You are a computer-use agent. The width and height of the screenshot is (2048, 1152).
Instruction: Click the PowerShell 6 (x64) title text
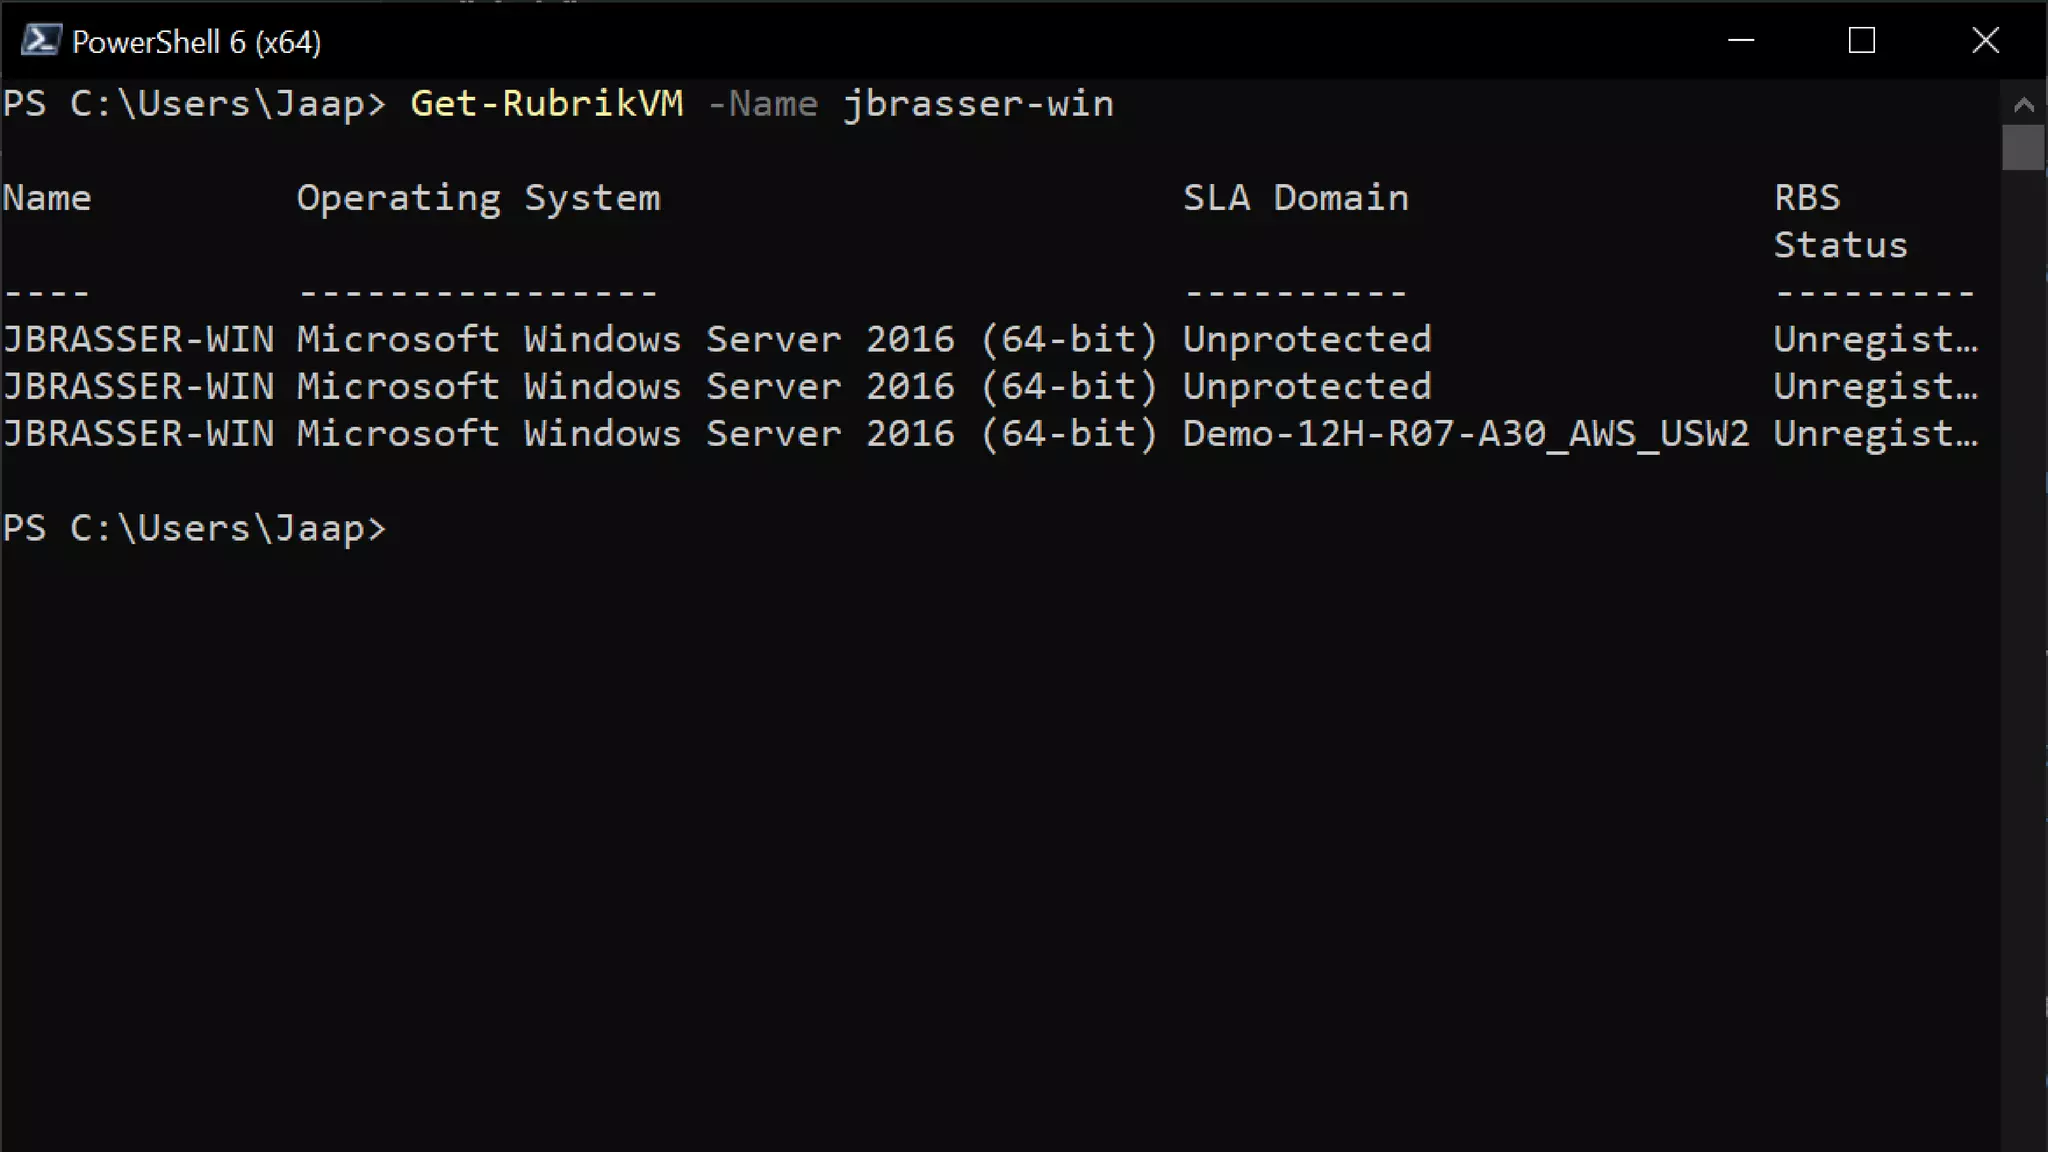pos(196,42)
